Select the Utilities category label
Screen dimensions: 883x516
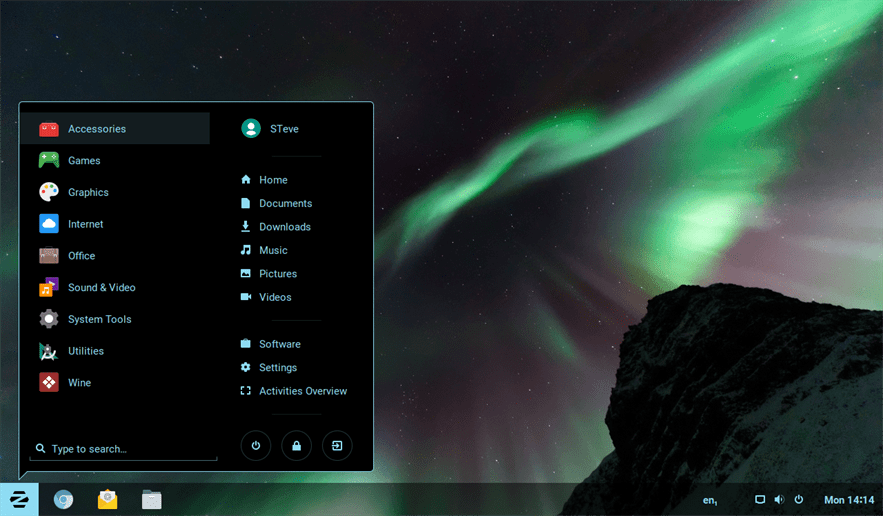86,351
